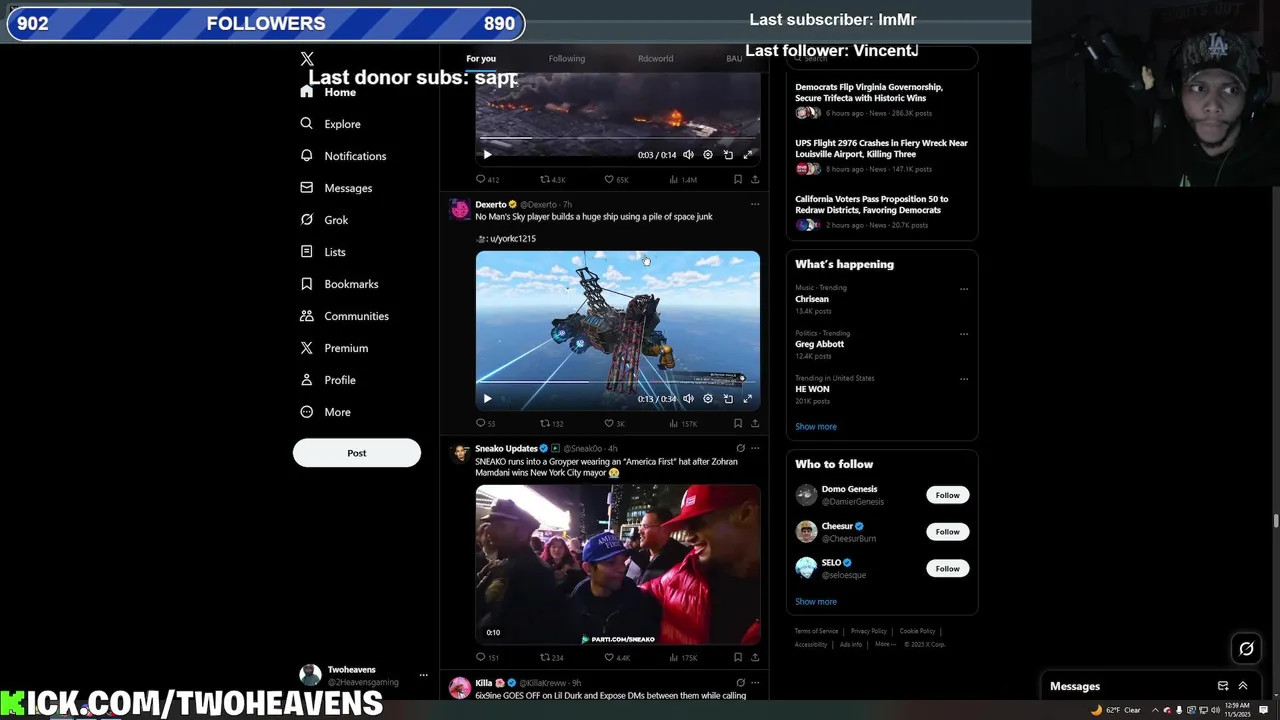
Task: Show hidden icons in the system tray
Action: pos(1155,710)
